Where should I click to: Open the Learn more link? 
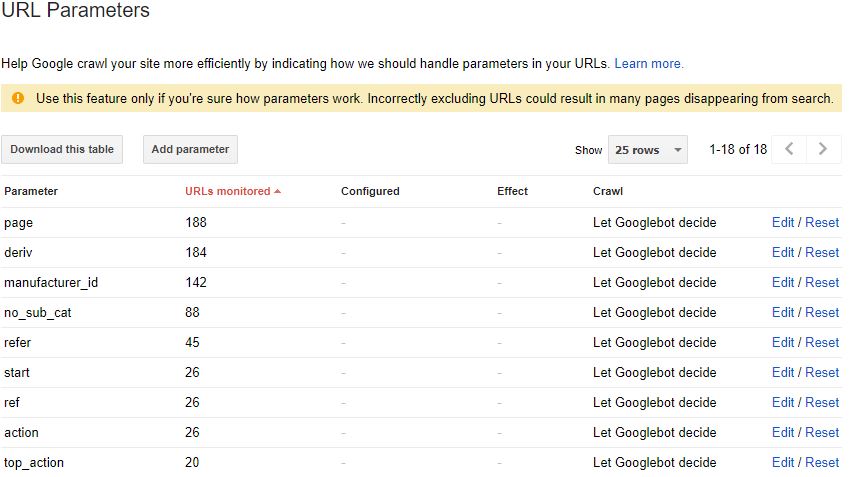(648, 63)
